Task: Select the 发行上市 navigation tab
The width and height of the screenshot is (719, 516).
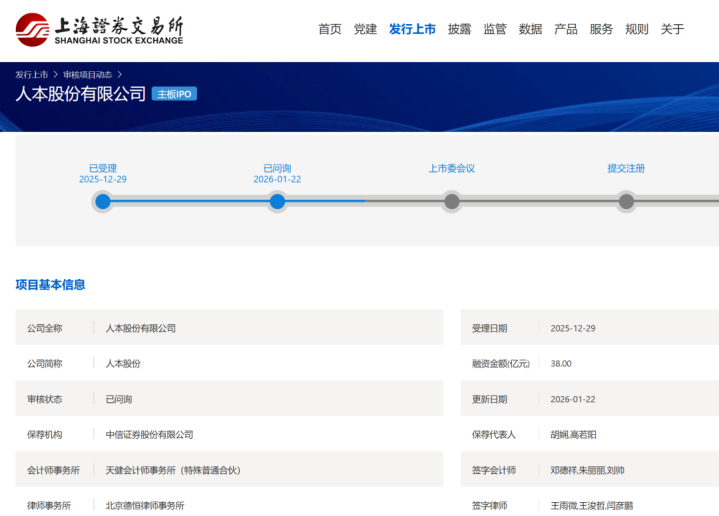Action: pyautogui.click(x=412, y=29)
